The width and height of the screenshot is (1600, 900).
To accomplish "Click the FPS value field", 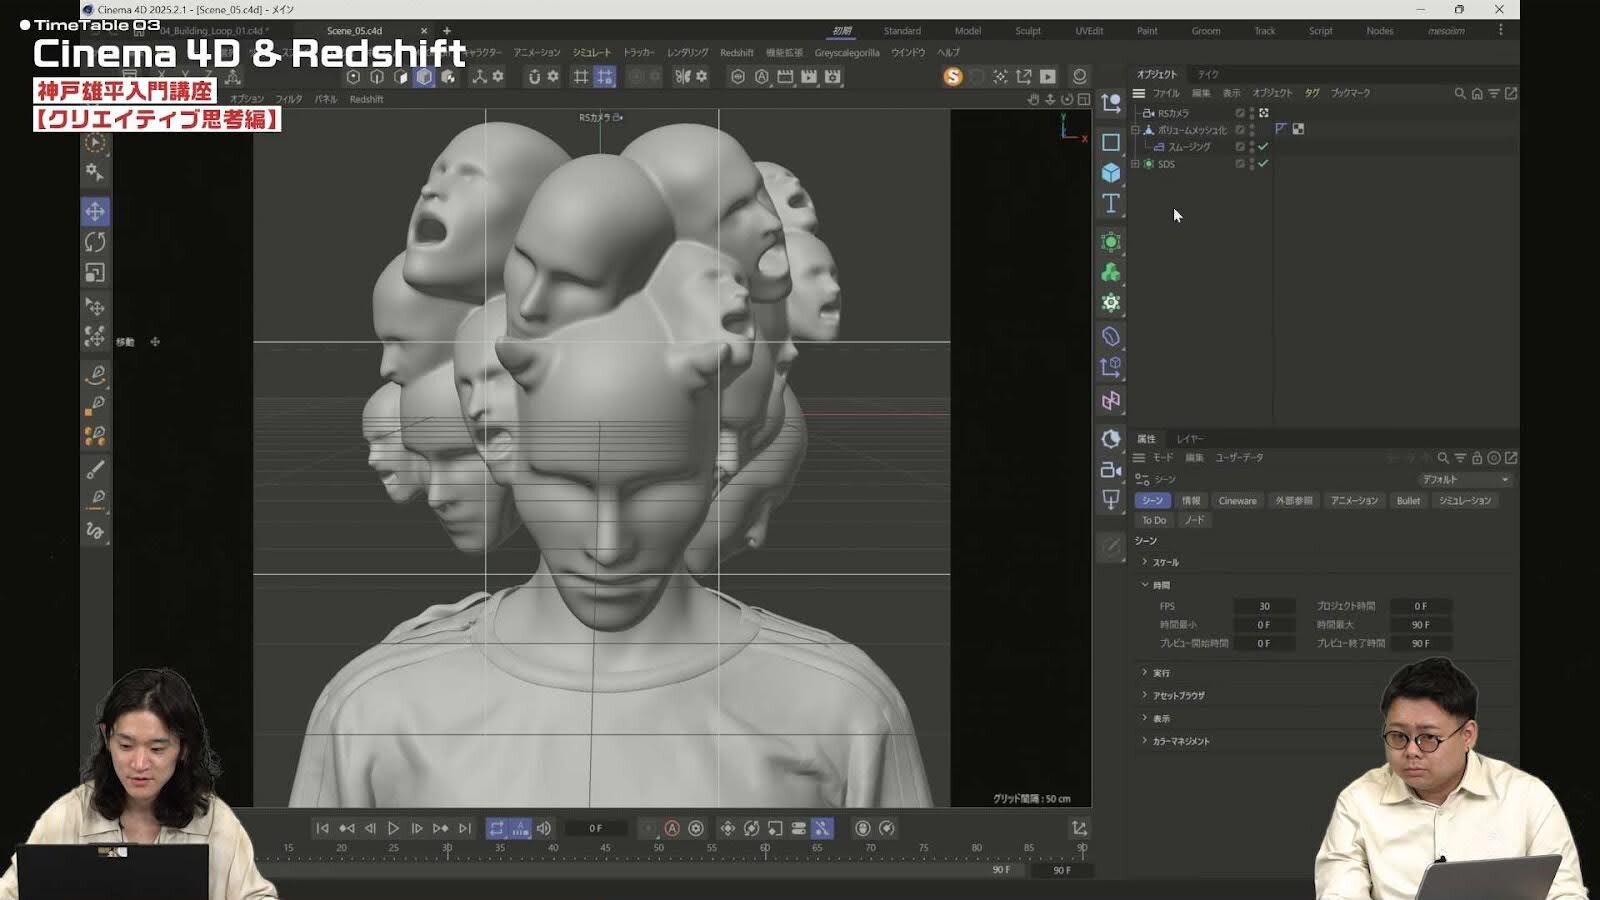I will click(1264, 606).
